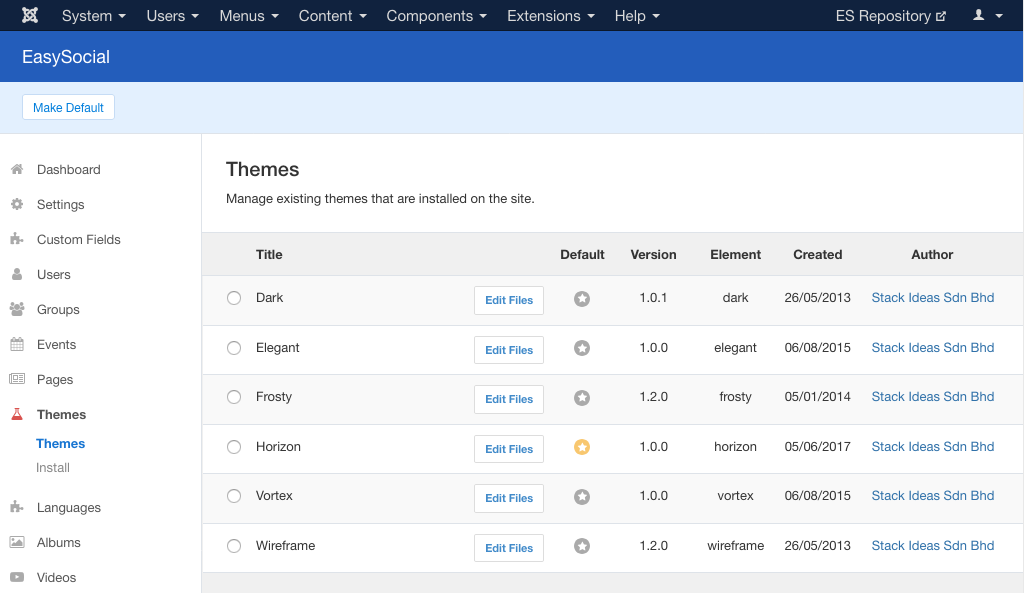This screenshot has width=1024, height=593.
Task: Click the default star for Frosty theme
Action: point(582,398)
